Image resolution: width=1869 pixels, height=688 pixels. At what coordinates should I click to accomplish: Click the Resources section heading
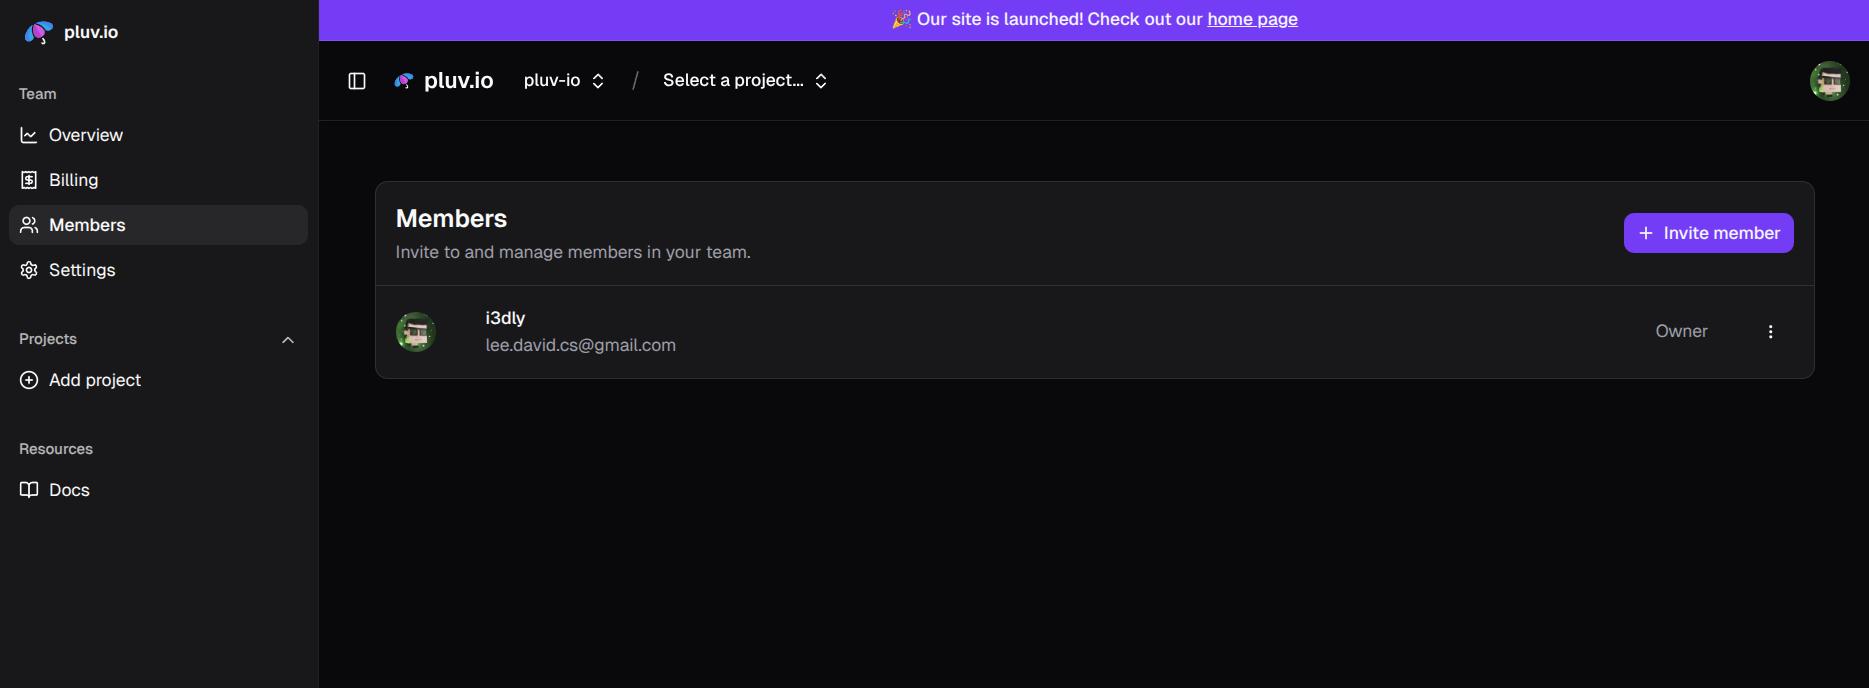[x=56, y=449]
